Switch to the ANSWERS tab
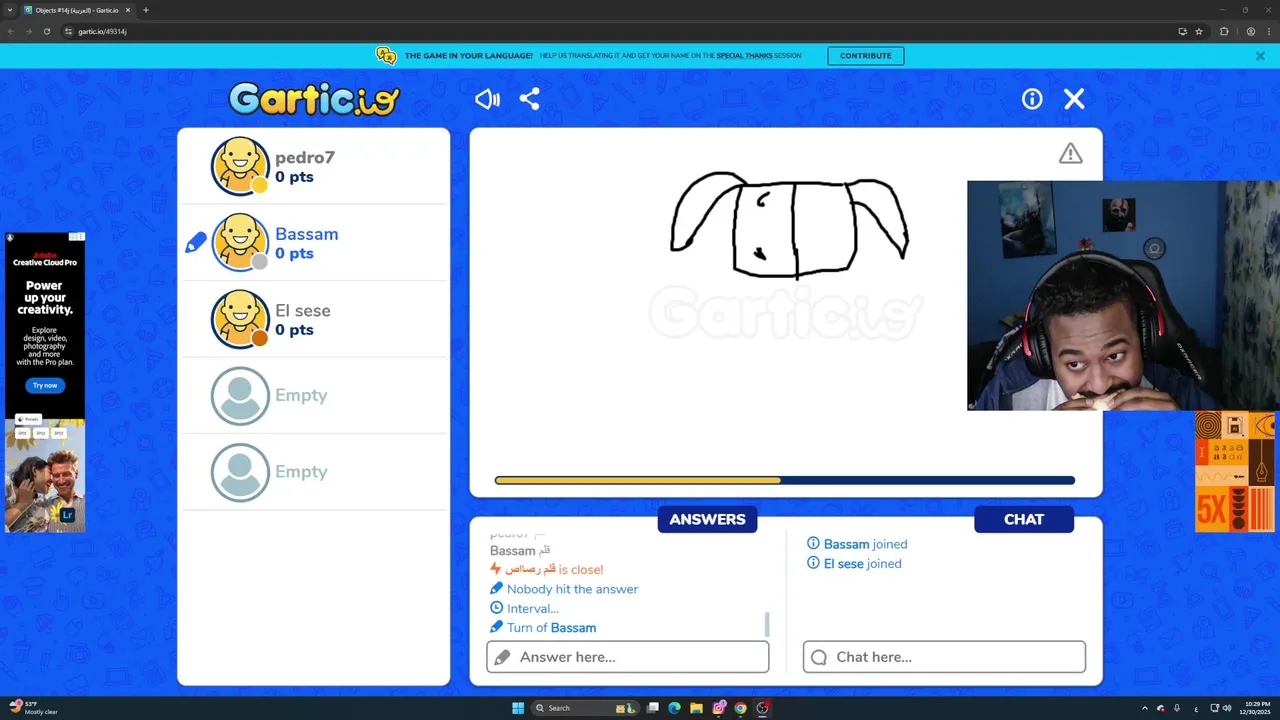 pyautogui.click(x=707, y=519)
